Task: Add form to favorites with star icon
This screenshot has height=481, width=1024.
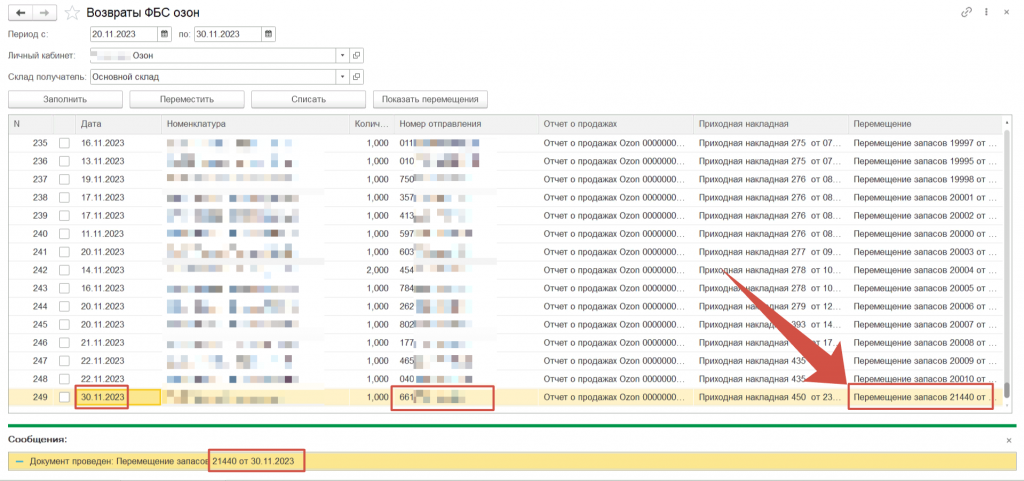Action: pos(71,13)
